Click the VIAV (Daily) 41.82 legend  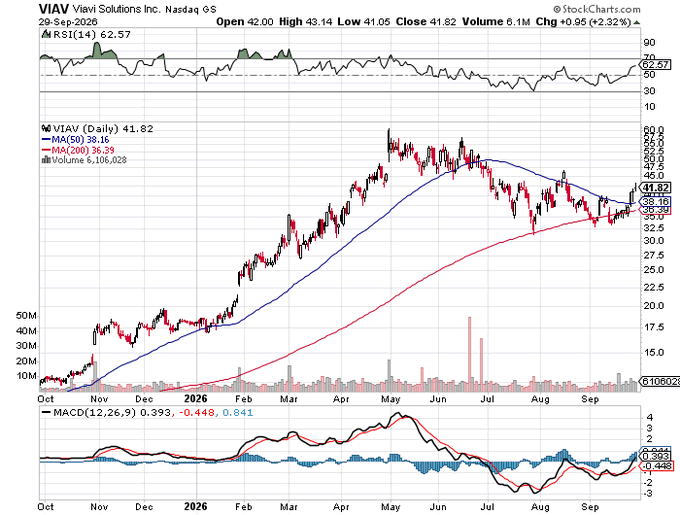pyautogui.click(x=102, y=129)
